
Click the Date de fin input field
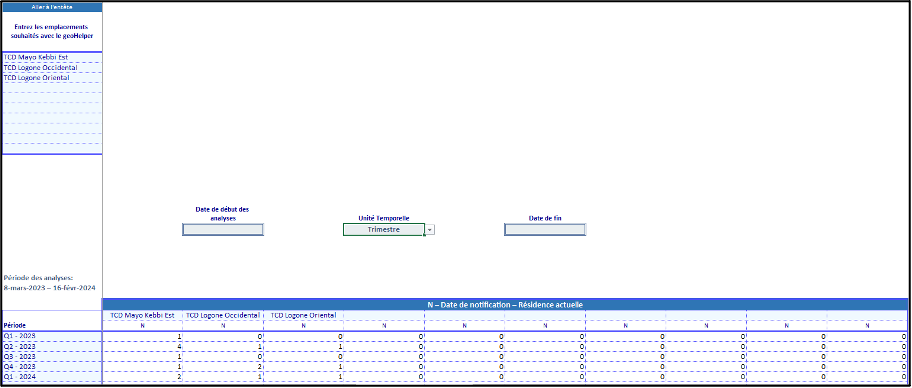click(545, 230)
